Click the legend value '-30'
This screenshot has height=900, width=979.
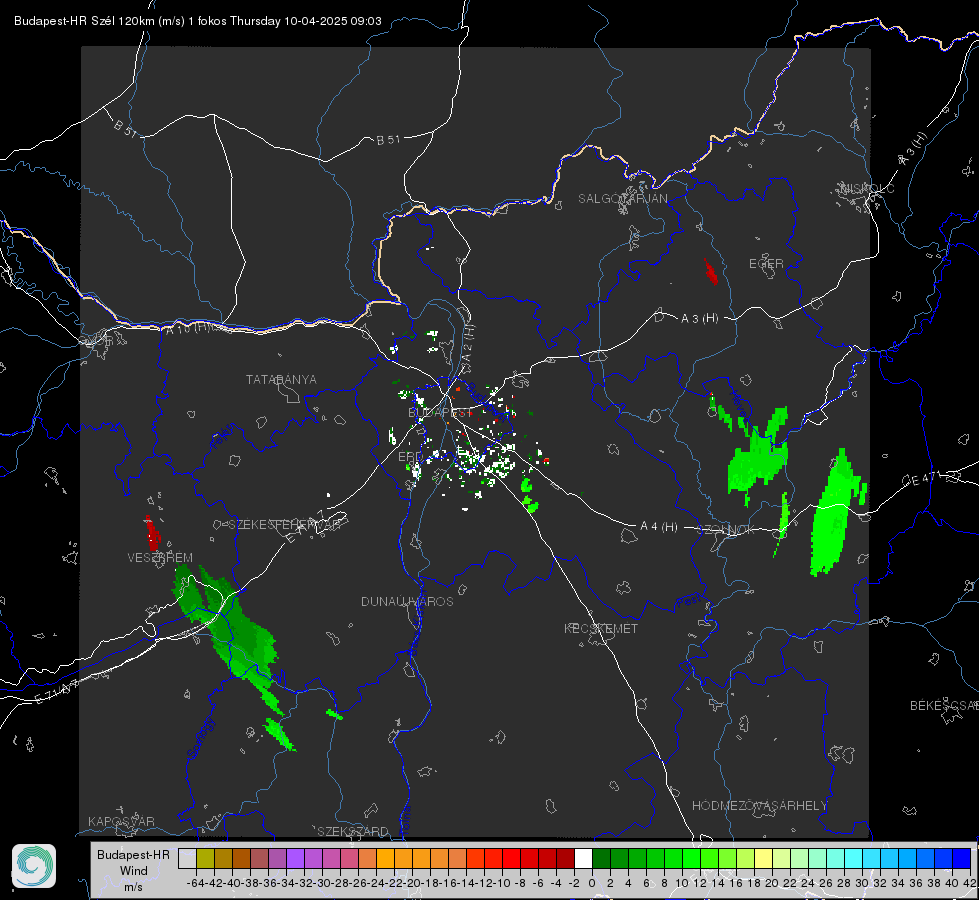tap(321, 883)
